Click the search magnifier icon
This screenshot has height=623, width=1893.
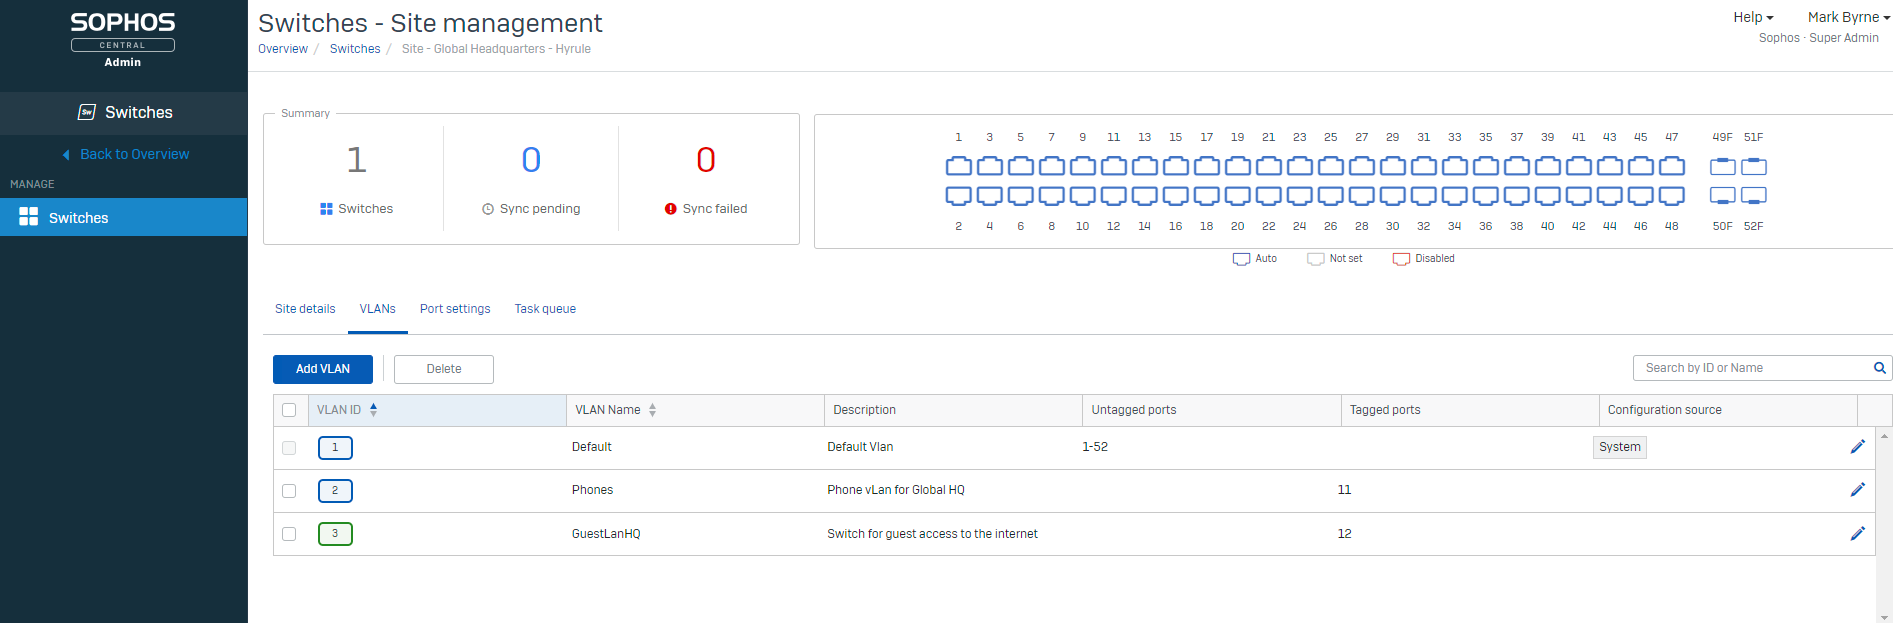click(1879, 368)
